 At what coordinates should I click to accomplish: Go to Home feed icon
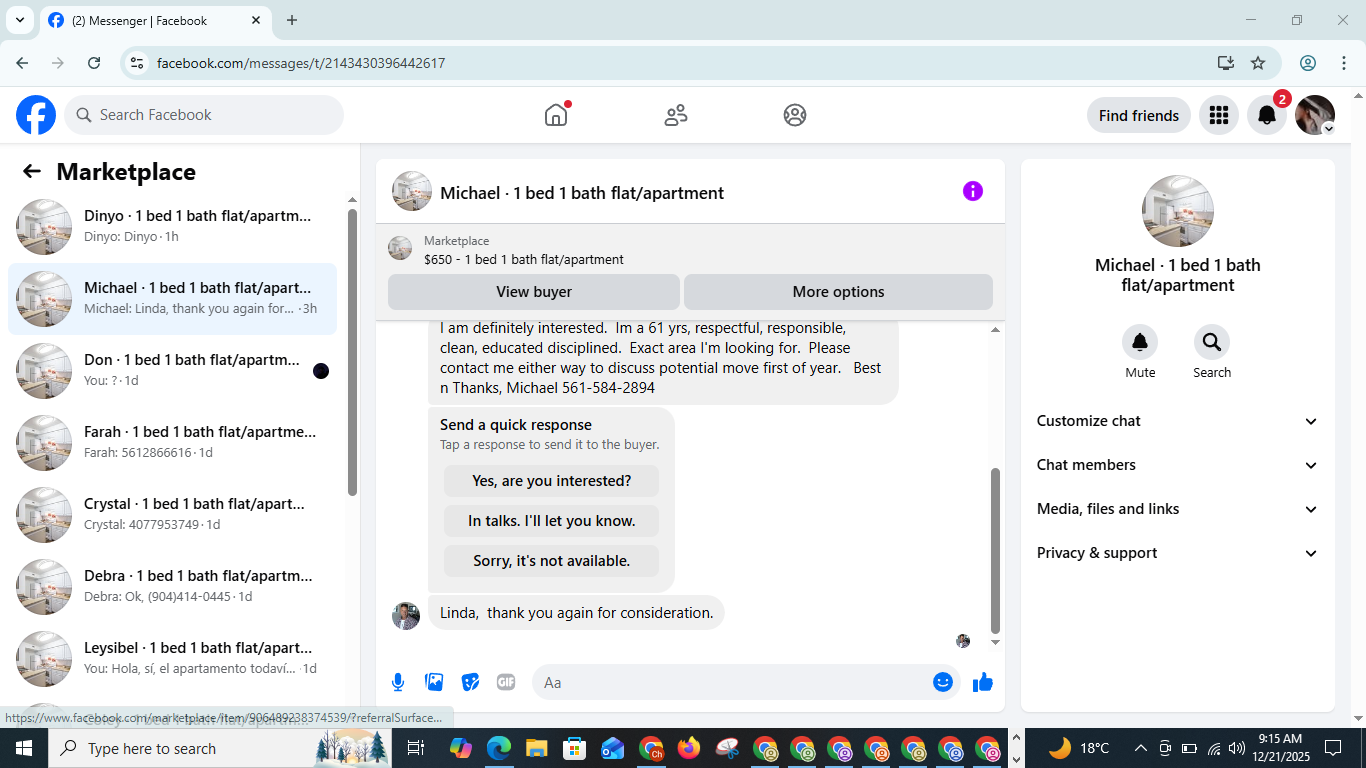click(x=556, y=115)
